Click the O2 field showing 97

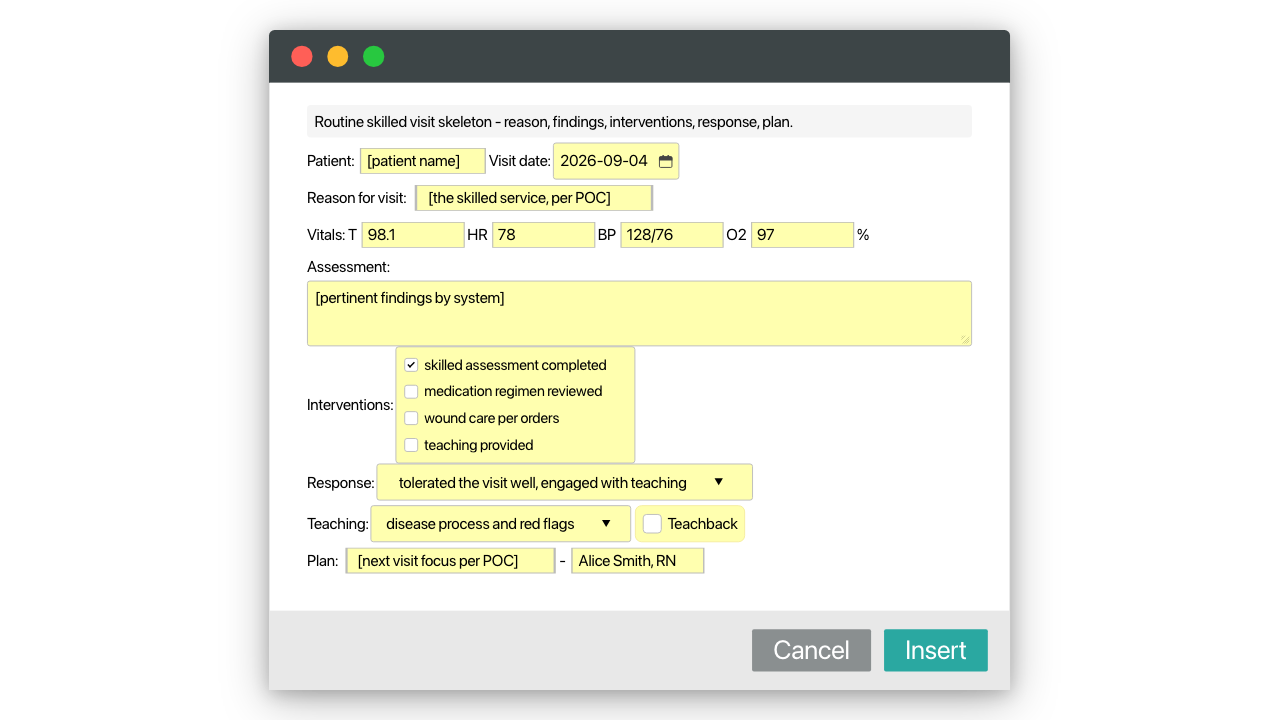point(802,235)
